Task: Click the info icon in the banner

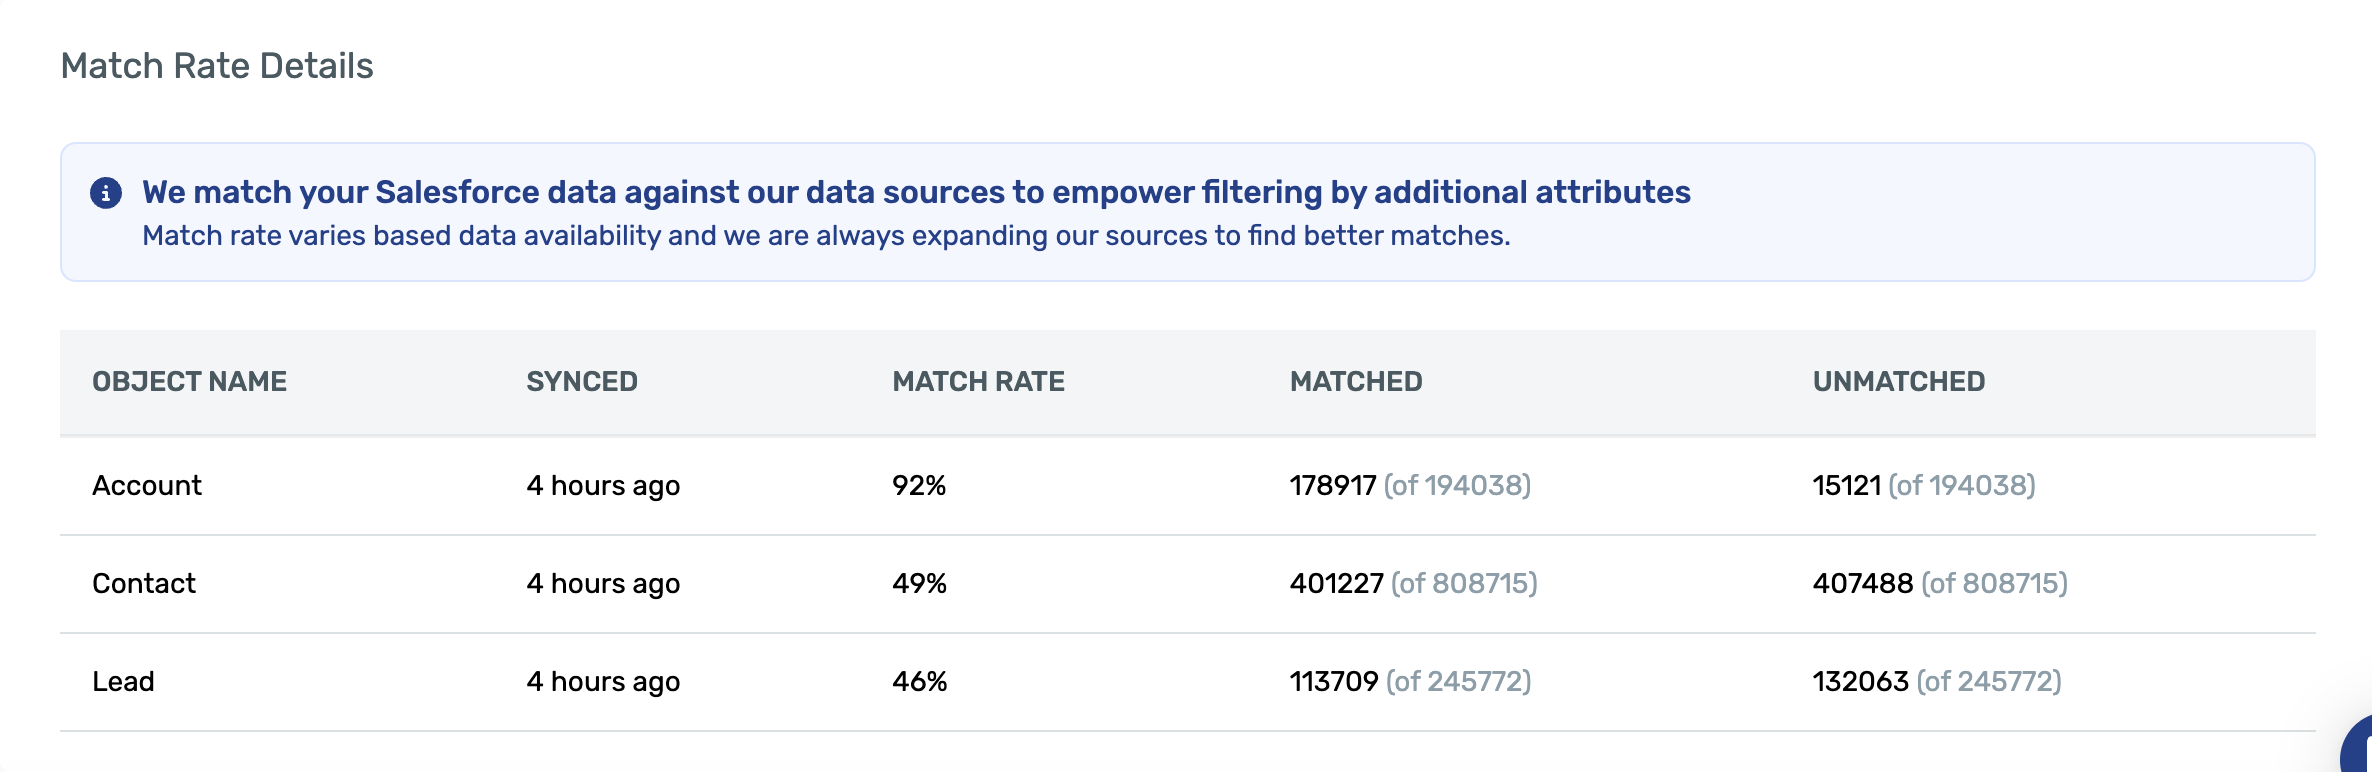Action: [x=106, y=192]
